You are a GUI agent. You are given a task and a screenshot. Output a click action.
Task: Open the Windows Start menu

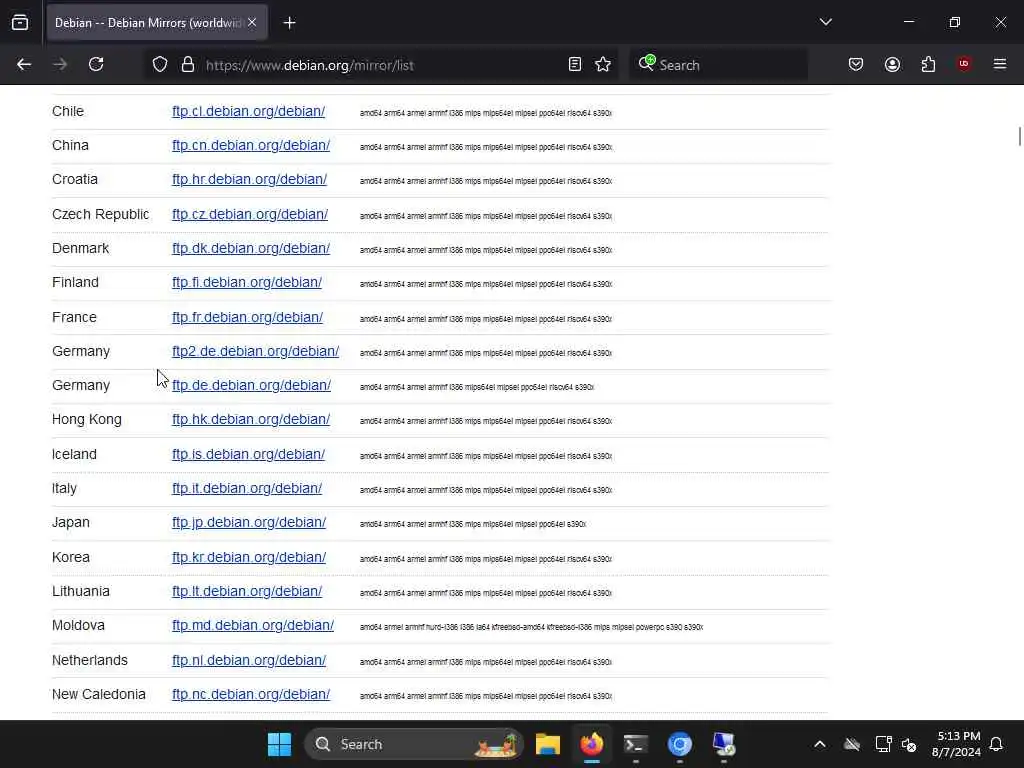point(280,744)
